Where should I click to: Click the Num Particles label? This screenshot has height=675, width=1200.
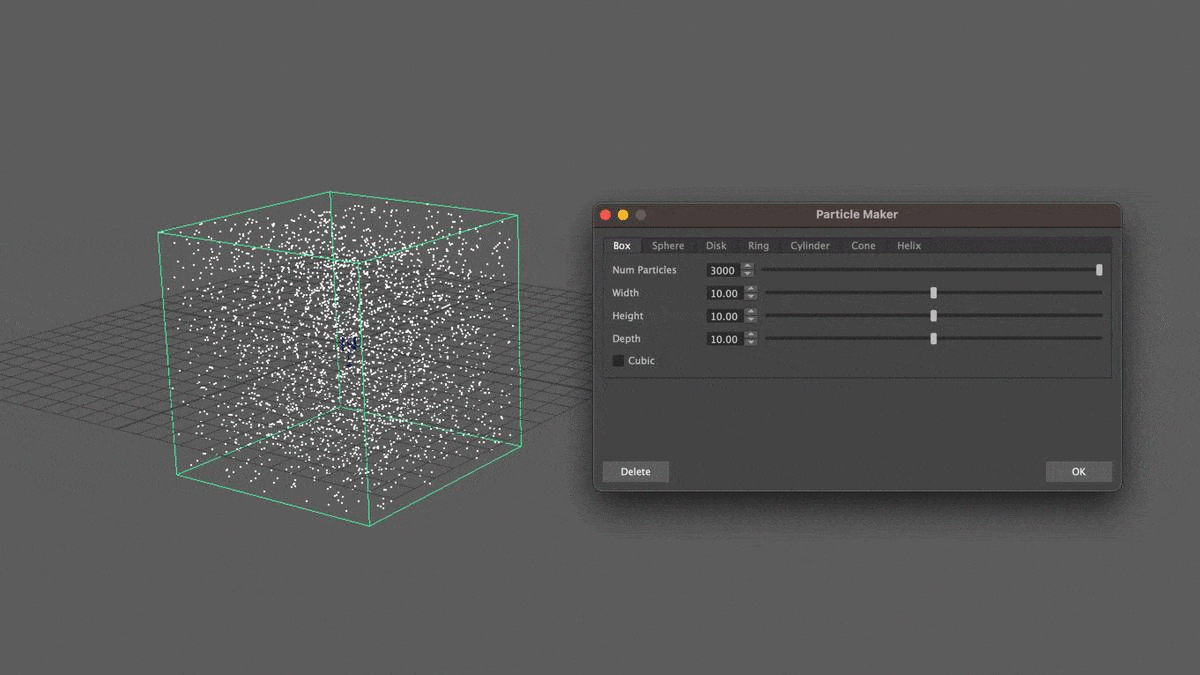(x=644, y=271)
